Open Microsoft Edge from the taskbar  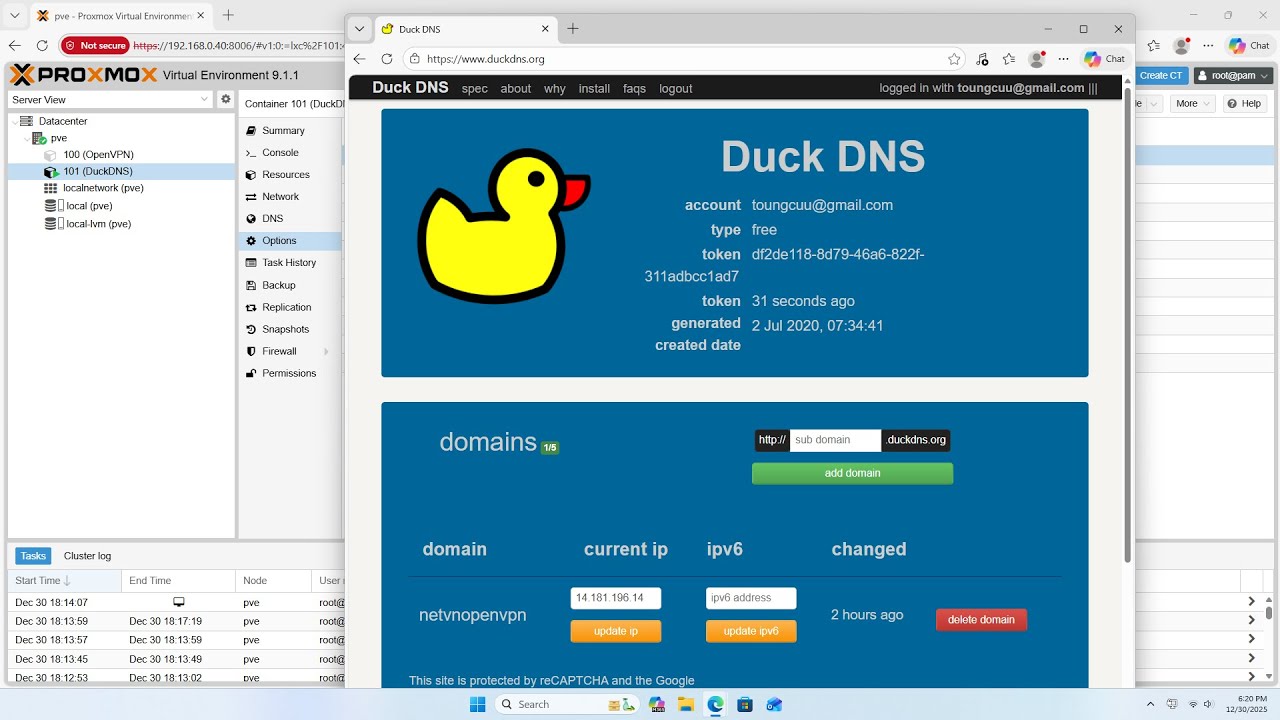(x=716, y=704)
